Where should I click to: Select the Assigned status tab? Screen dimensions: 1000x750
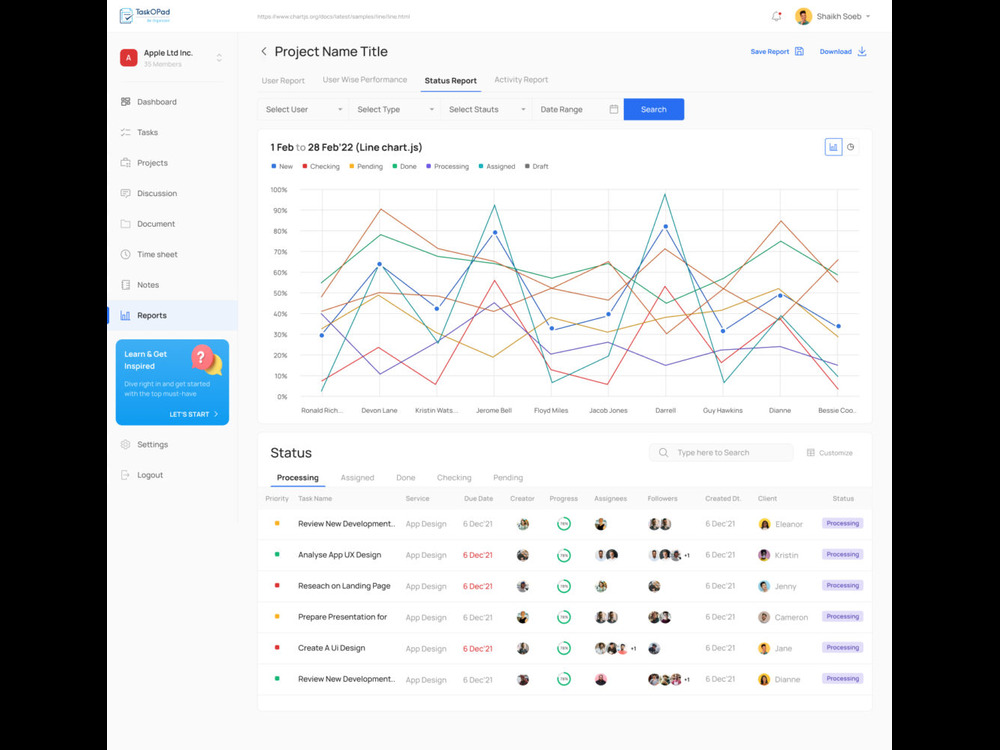click(357, 477)
